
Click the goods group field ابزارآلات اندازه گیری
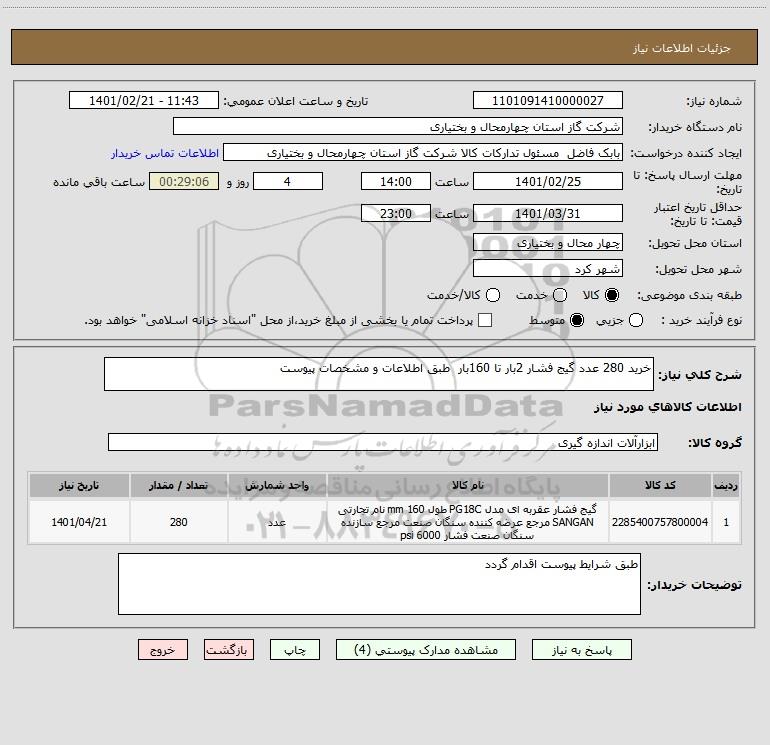tap(383, 442)
